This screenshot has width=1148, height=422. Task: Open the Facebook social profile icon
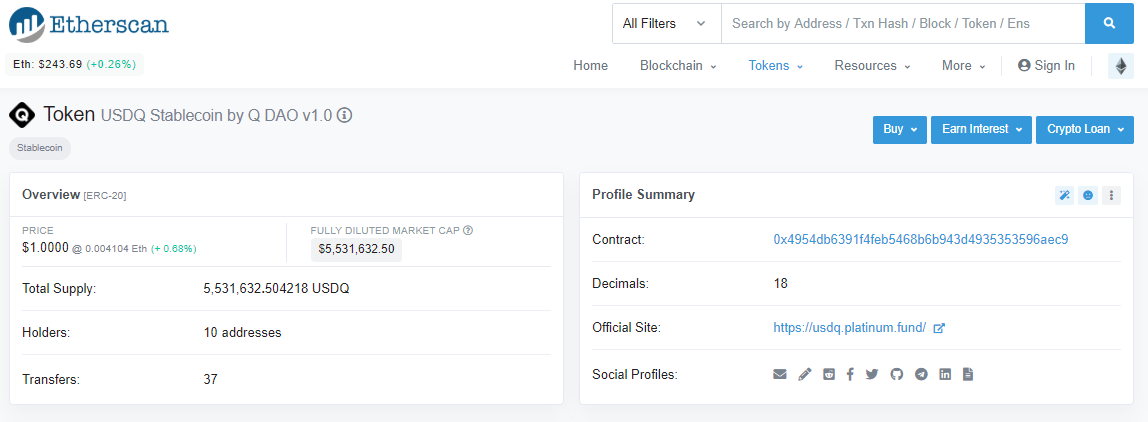(850, 374)
